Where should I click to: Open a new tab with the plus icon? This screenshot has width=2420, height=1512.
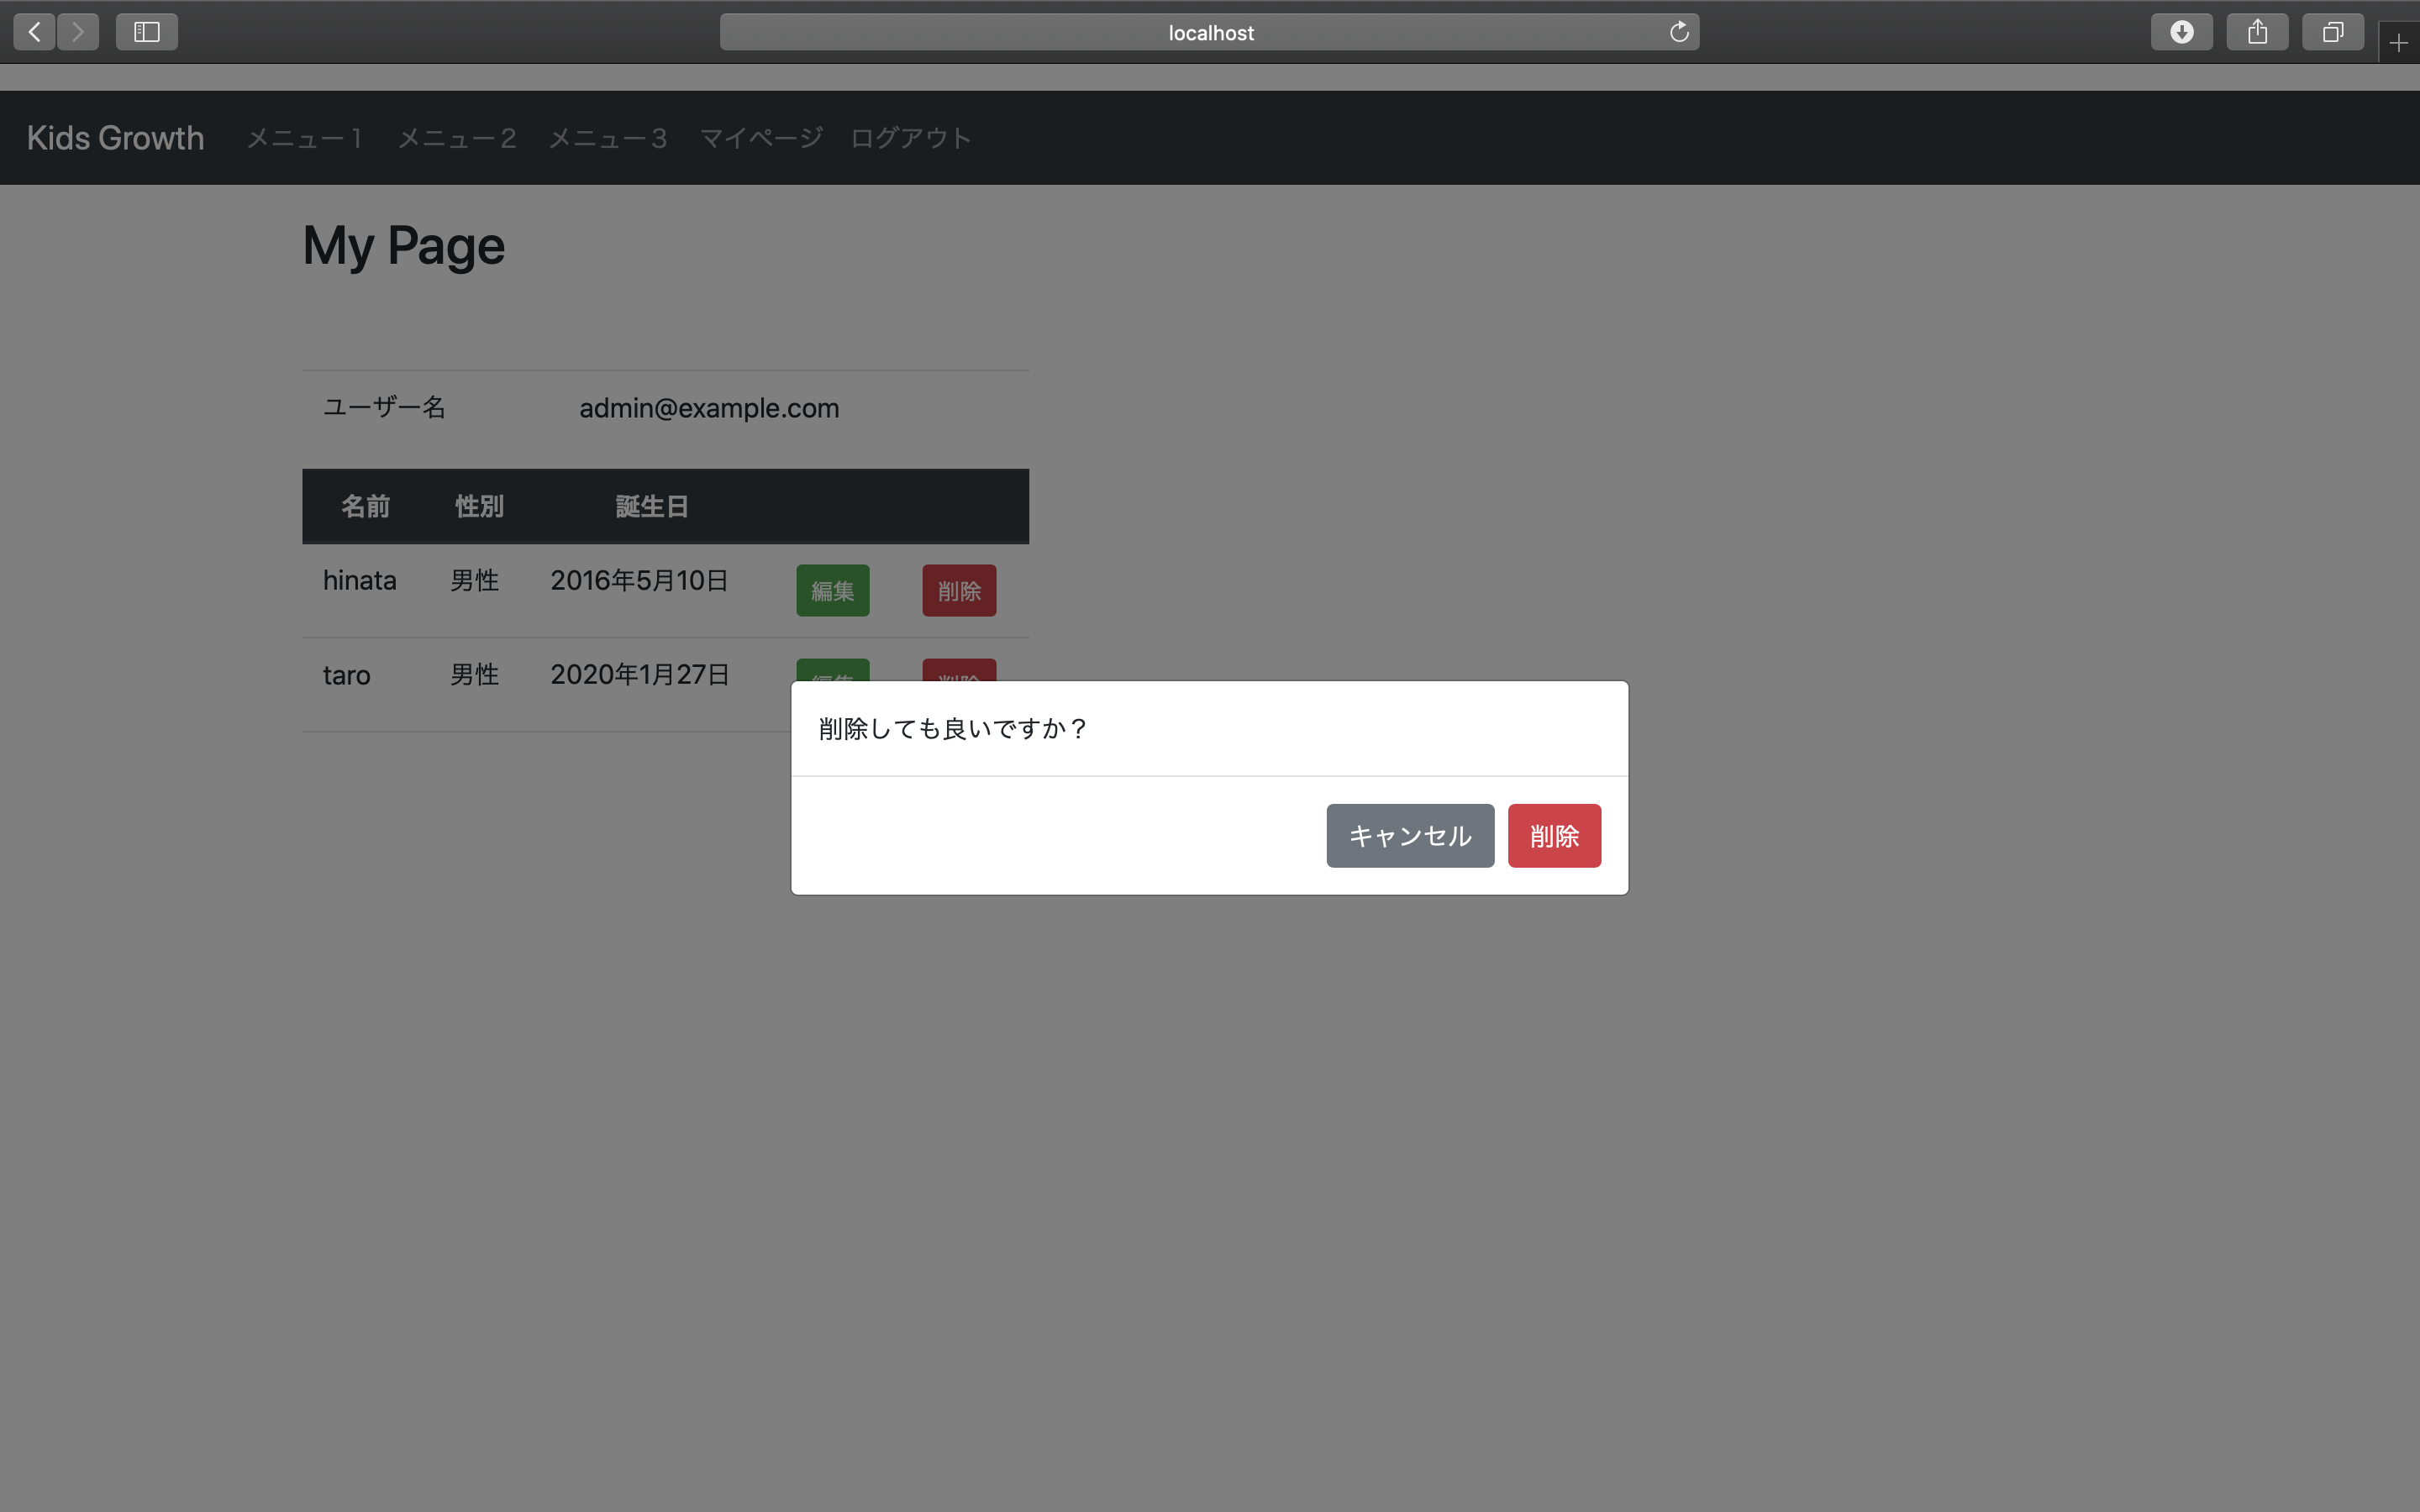pyautogui.click(x=2398, y=43)
